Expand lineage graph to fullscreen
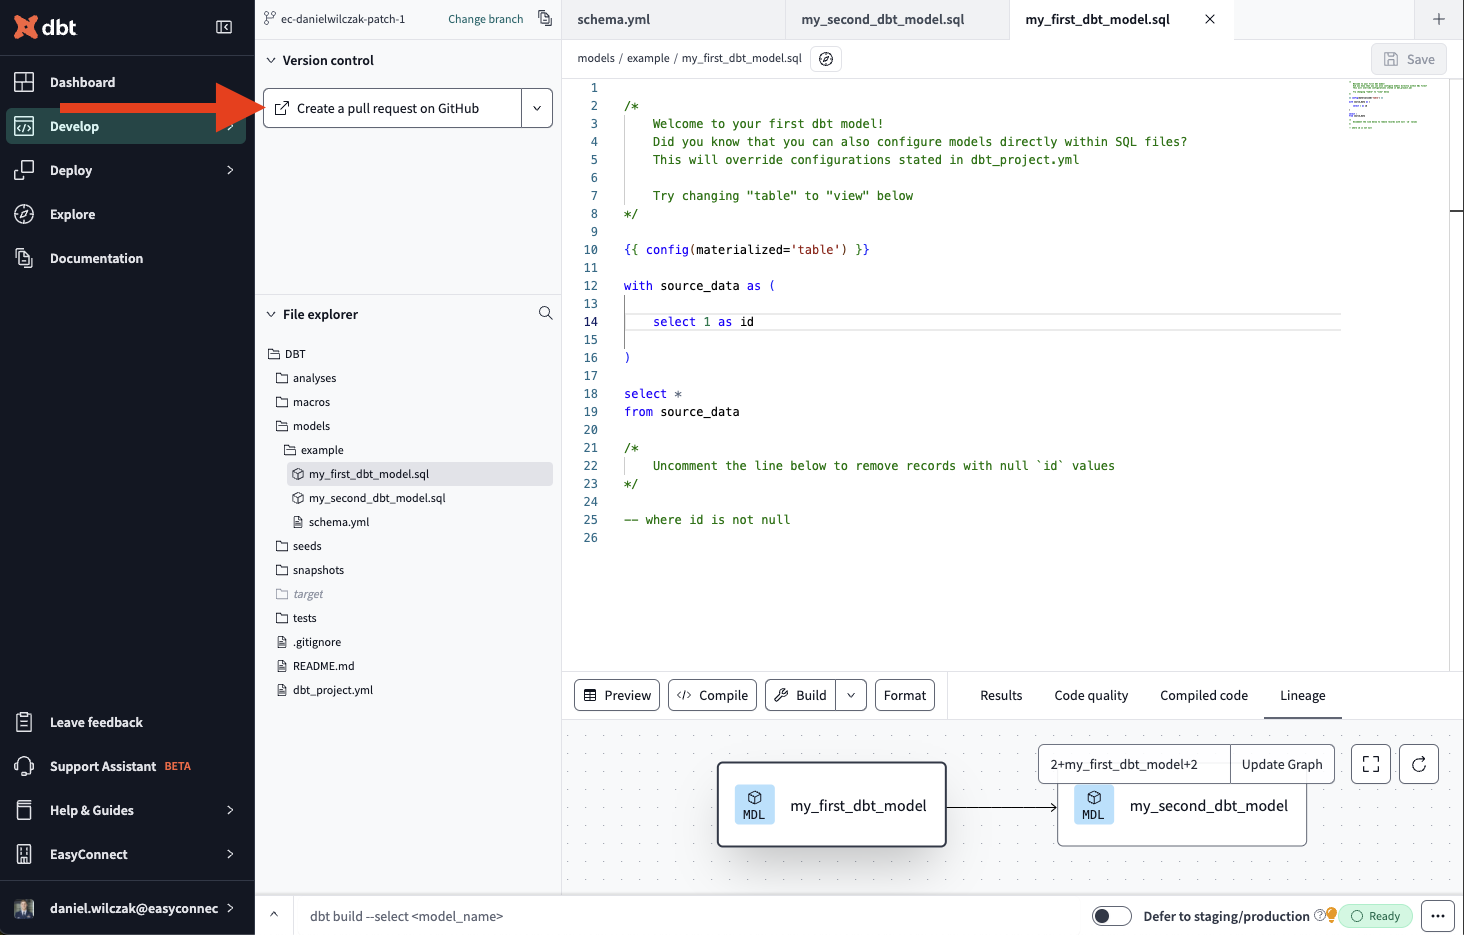 click(x=1371, y=764)
